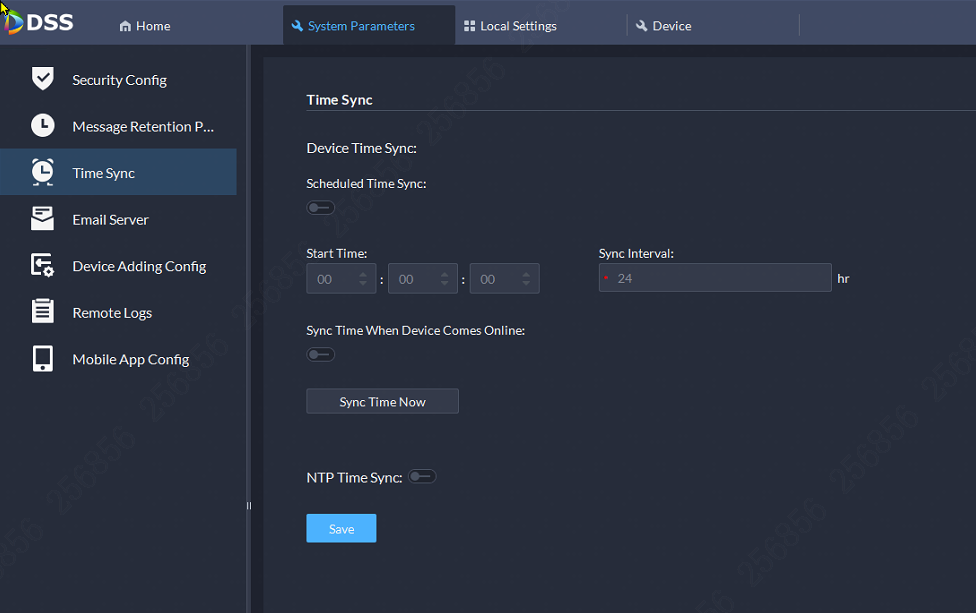Decrease the Start Time seconds value

[x=526, y=284]
